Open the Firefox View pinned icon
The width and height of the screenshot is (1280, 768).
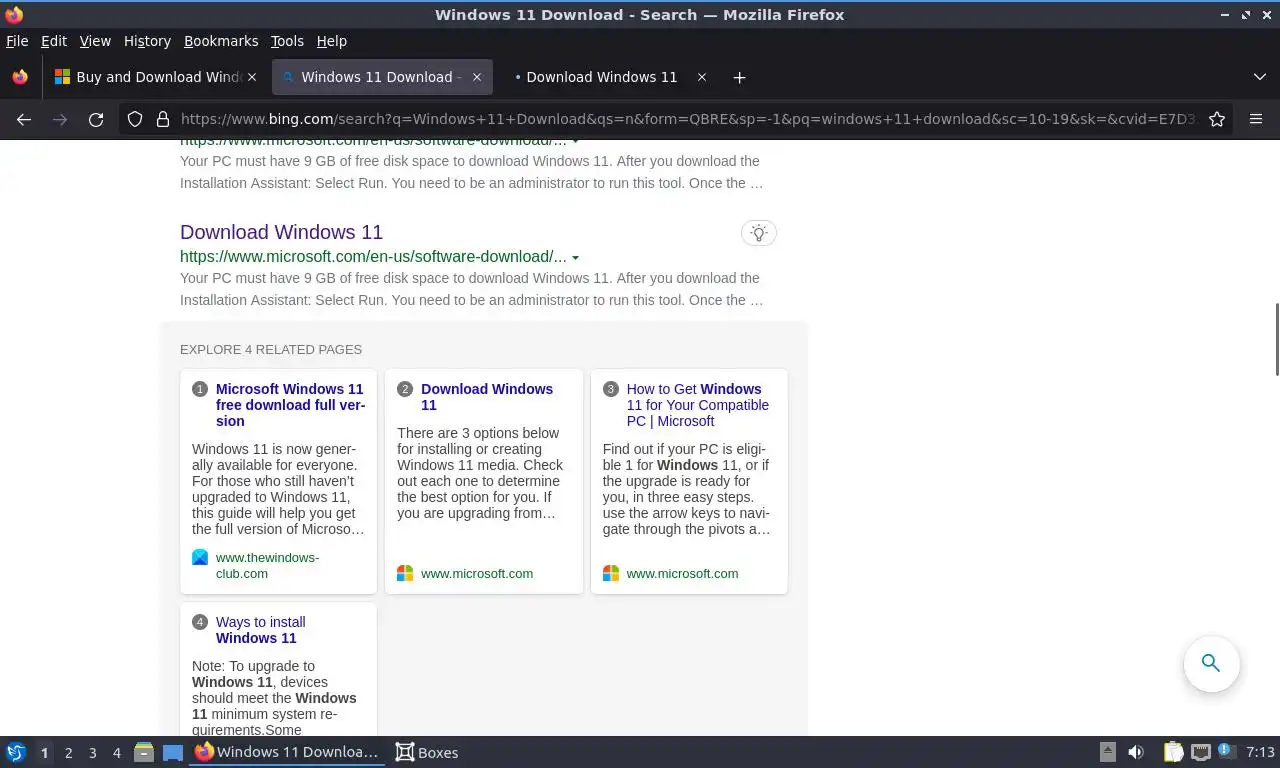click(x=20, y=77)
